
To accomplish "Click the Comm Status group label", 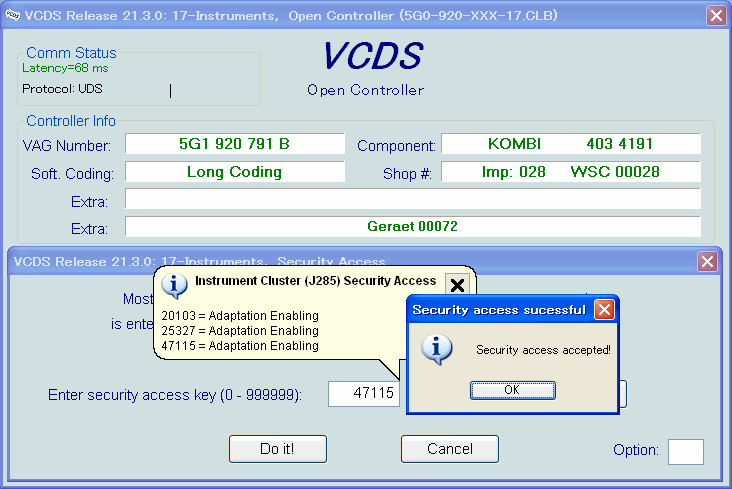I will pos(71,53).
